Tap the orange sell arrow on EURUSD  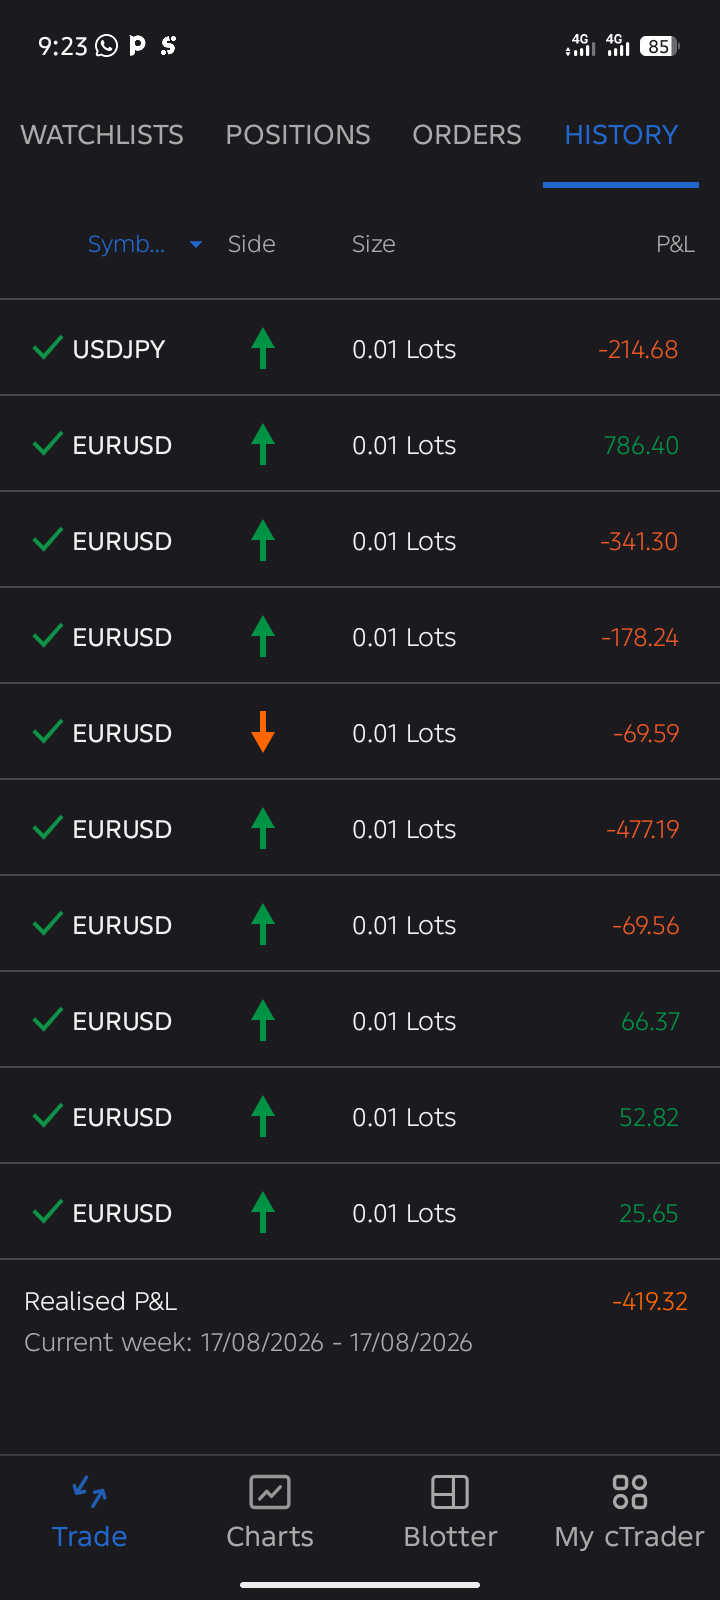pos(263,732)
